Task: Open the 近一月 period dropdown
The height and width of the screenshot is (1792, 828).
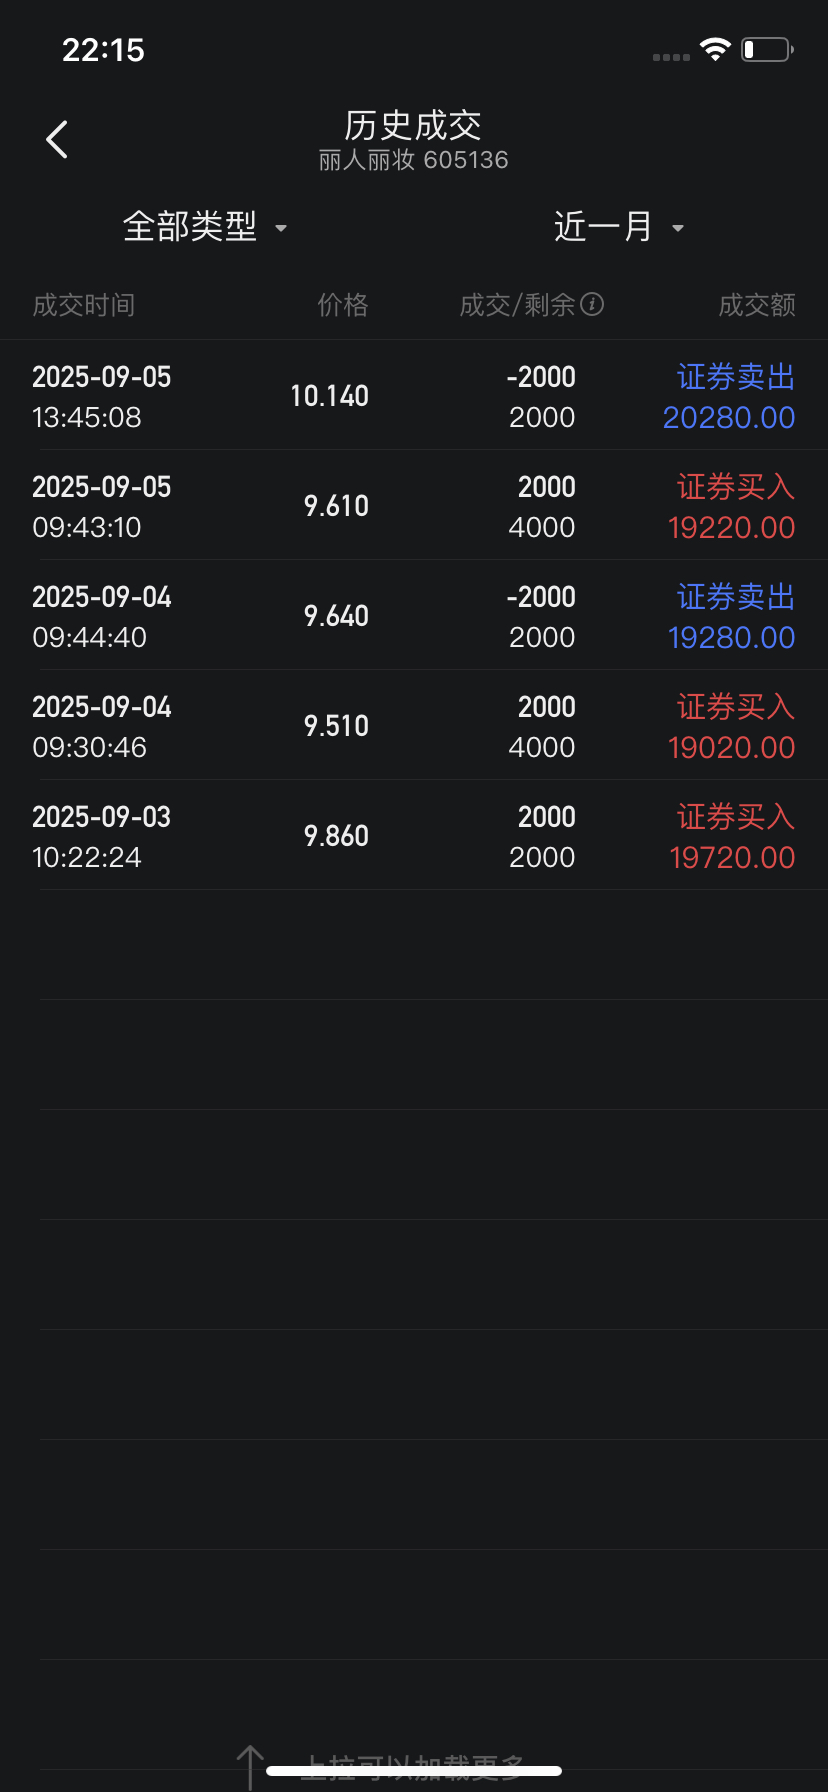Action: 619,227
